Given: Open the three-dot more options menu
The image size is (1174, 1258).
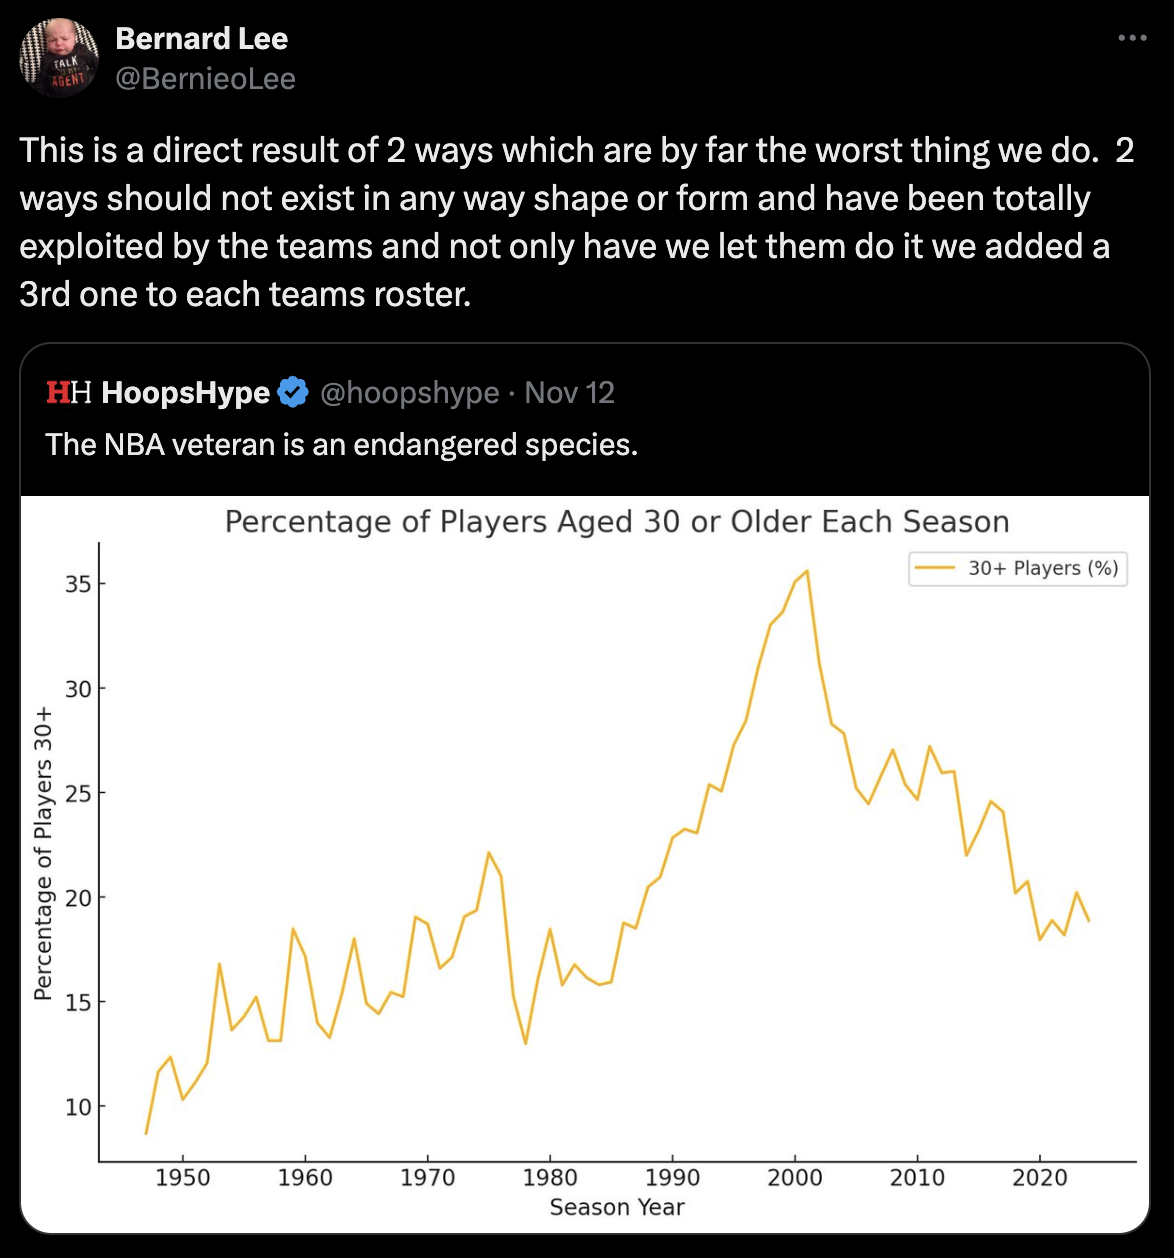Looking at the screenshot, I should (1132, 38).
